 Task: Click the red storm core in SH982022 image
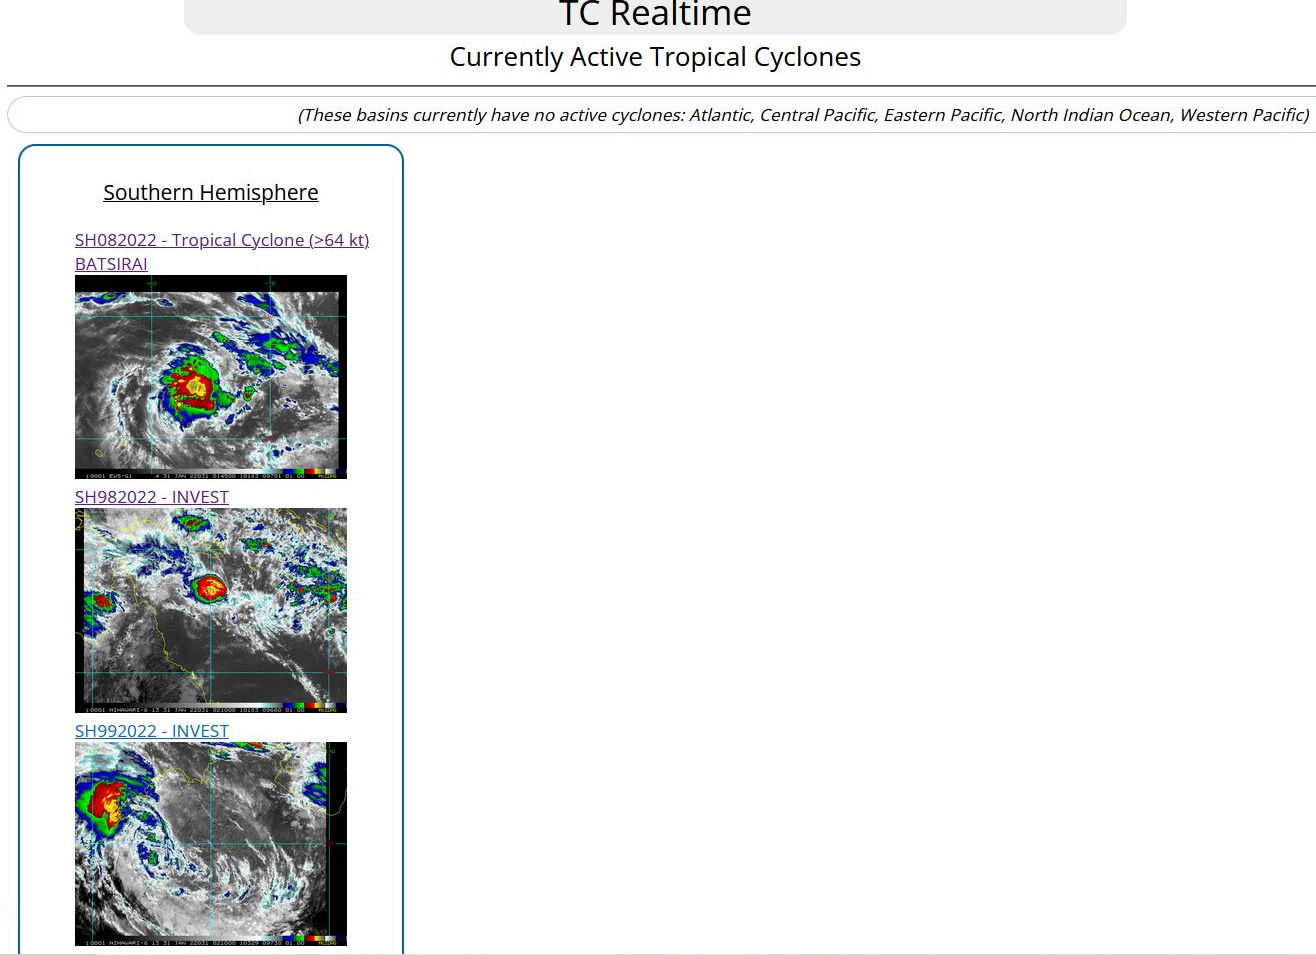211,588
